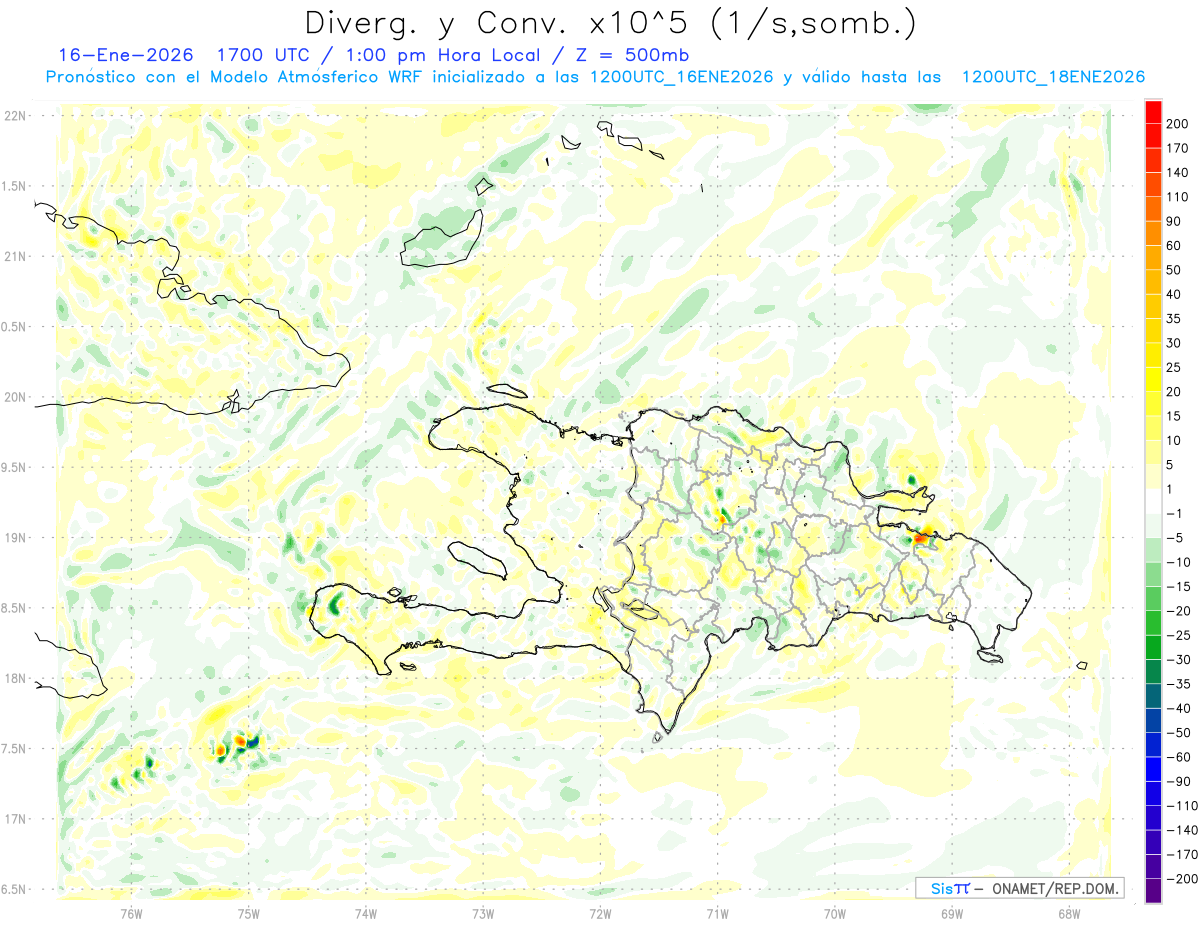
Task: Click the colorbar value '200' at top
Action: [x=1178, y=124]
